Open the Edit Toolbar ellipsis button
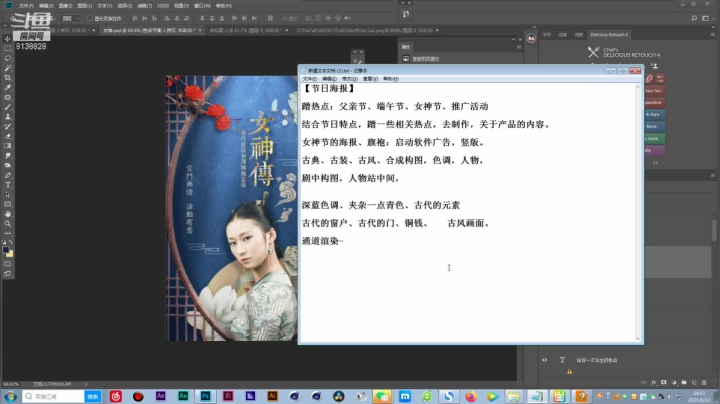The image size is (720, 404). [x=7, y=233]
